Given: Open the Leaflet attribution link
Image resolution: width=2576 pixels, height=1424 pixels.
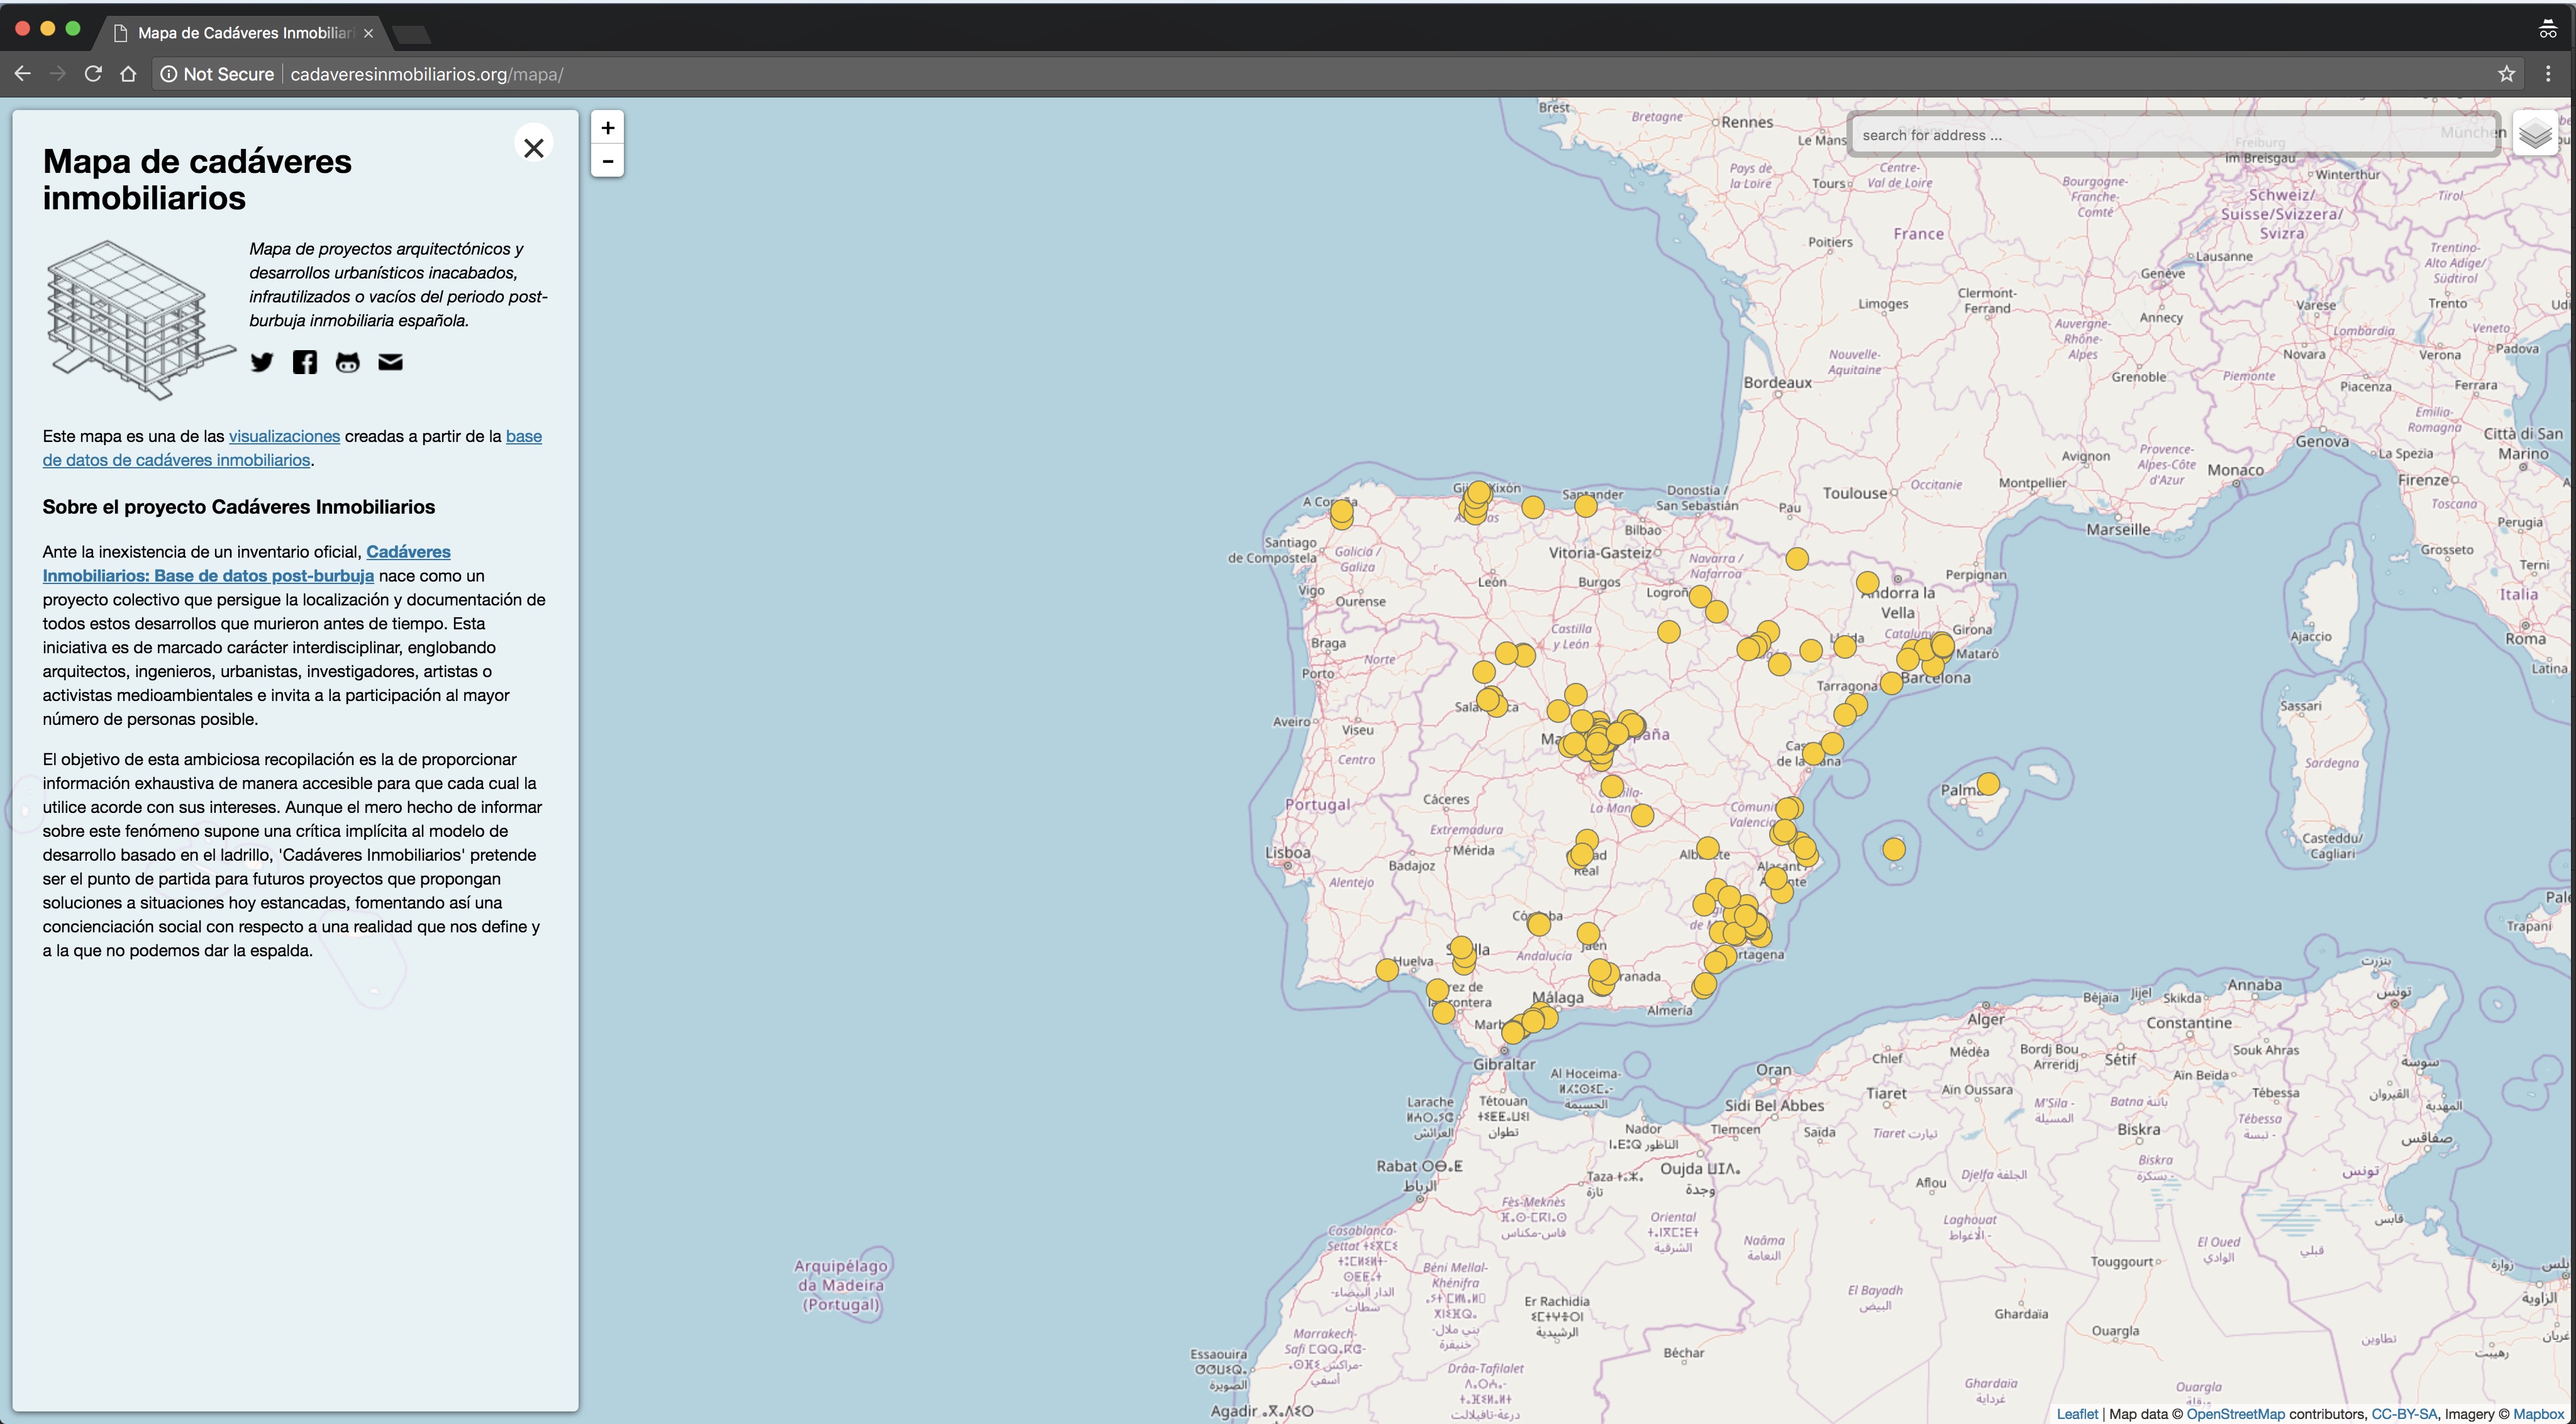Looking at the screenshot, I should click(x=2077, y=1413).
